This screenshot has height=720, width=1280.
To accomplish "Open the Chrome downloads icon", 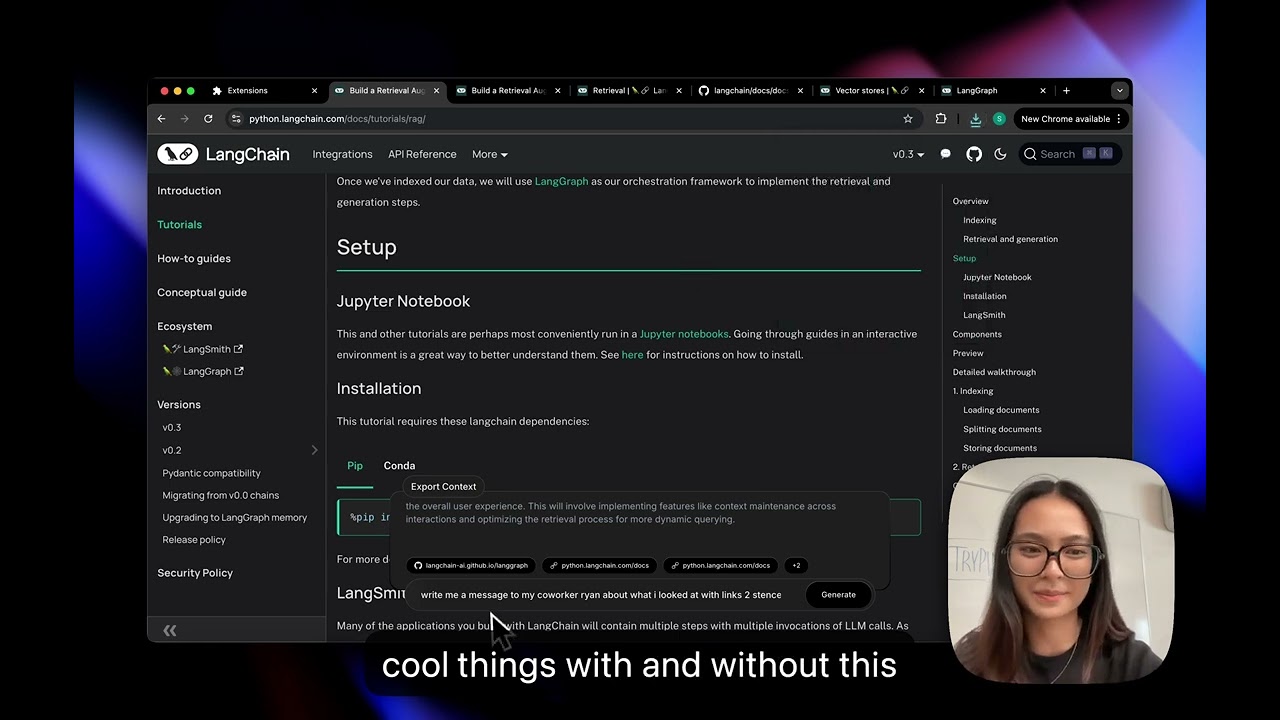I will pos(975,118).
